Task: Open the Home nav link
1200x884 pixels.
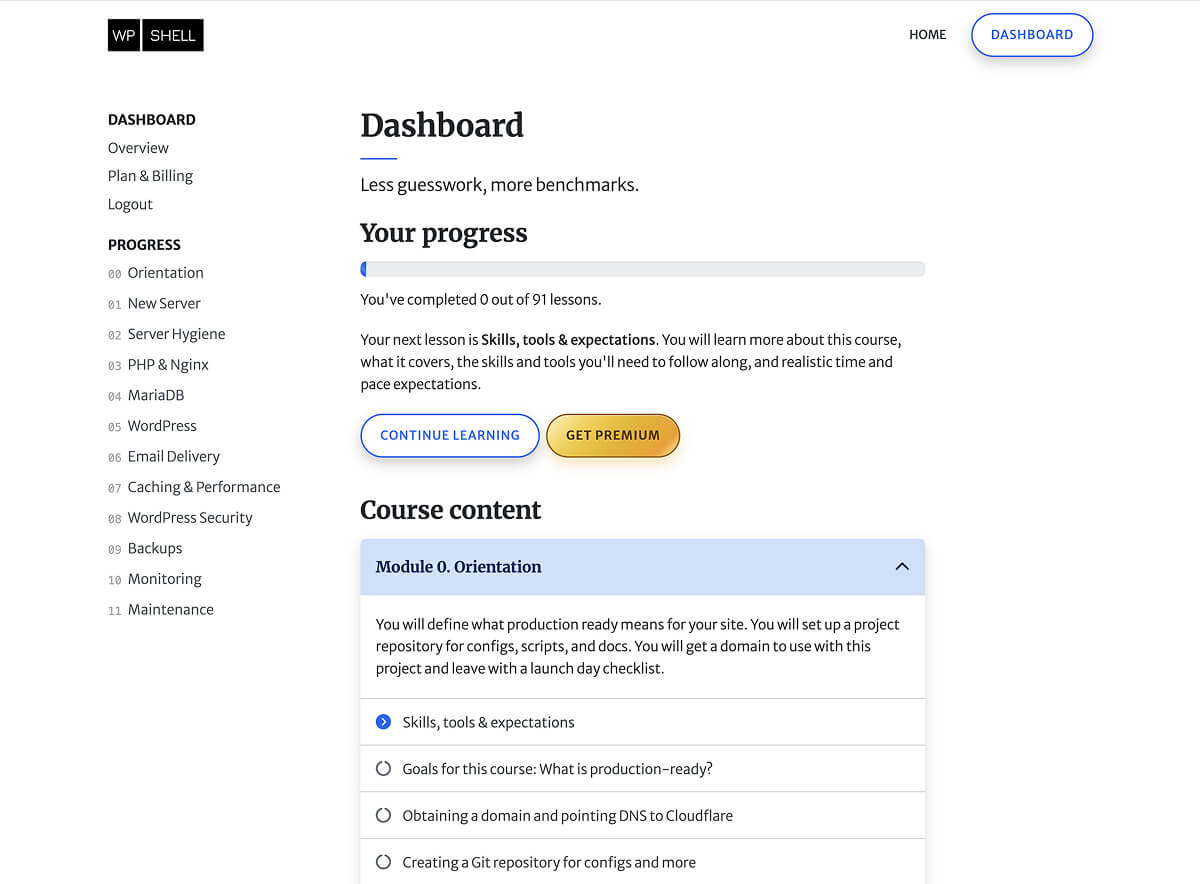Action: point(927,35)
